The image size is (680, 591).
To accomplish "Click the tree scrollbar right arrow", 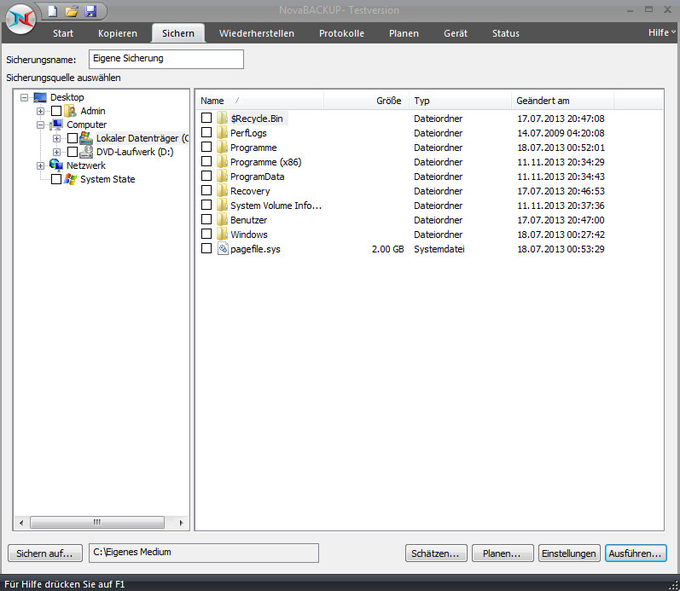I will point(181,522).
